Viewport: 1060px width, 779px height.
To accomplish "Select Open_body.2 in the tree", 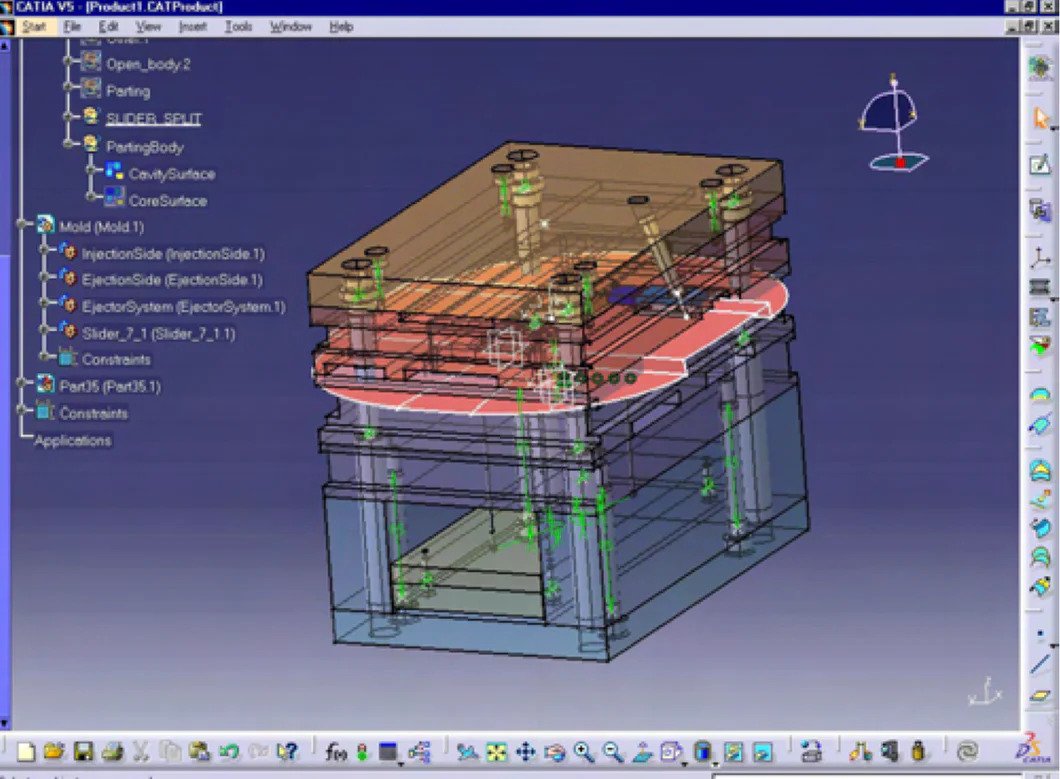I will tap(148, 64).
